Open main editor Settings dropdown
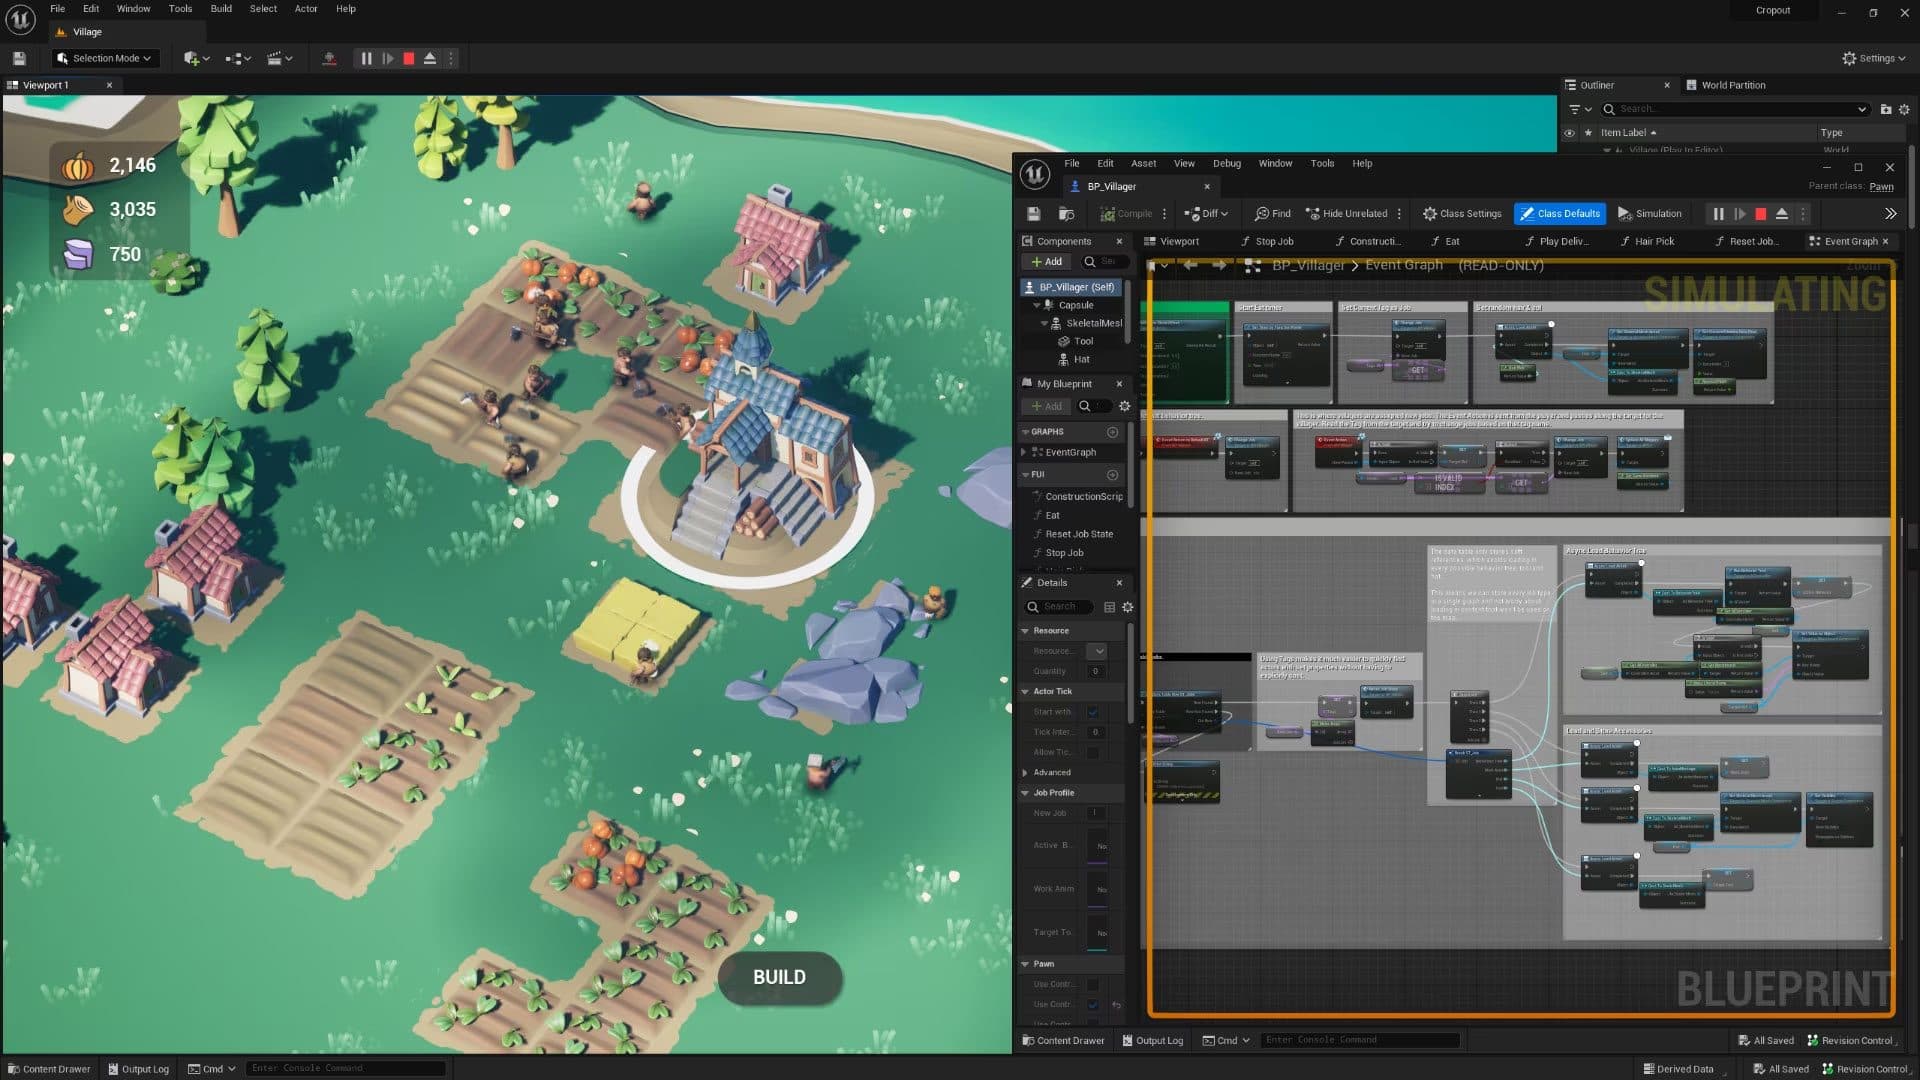Screen dimensions: 1920x1080 pyautogui.click(x=1874, y=59)
